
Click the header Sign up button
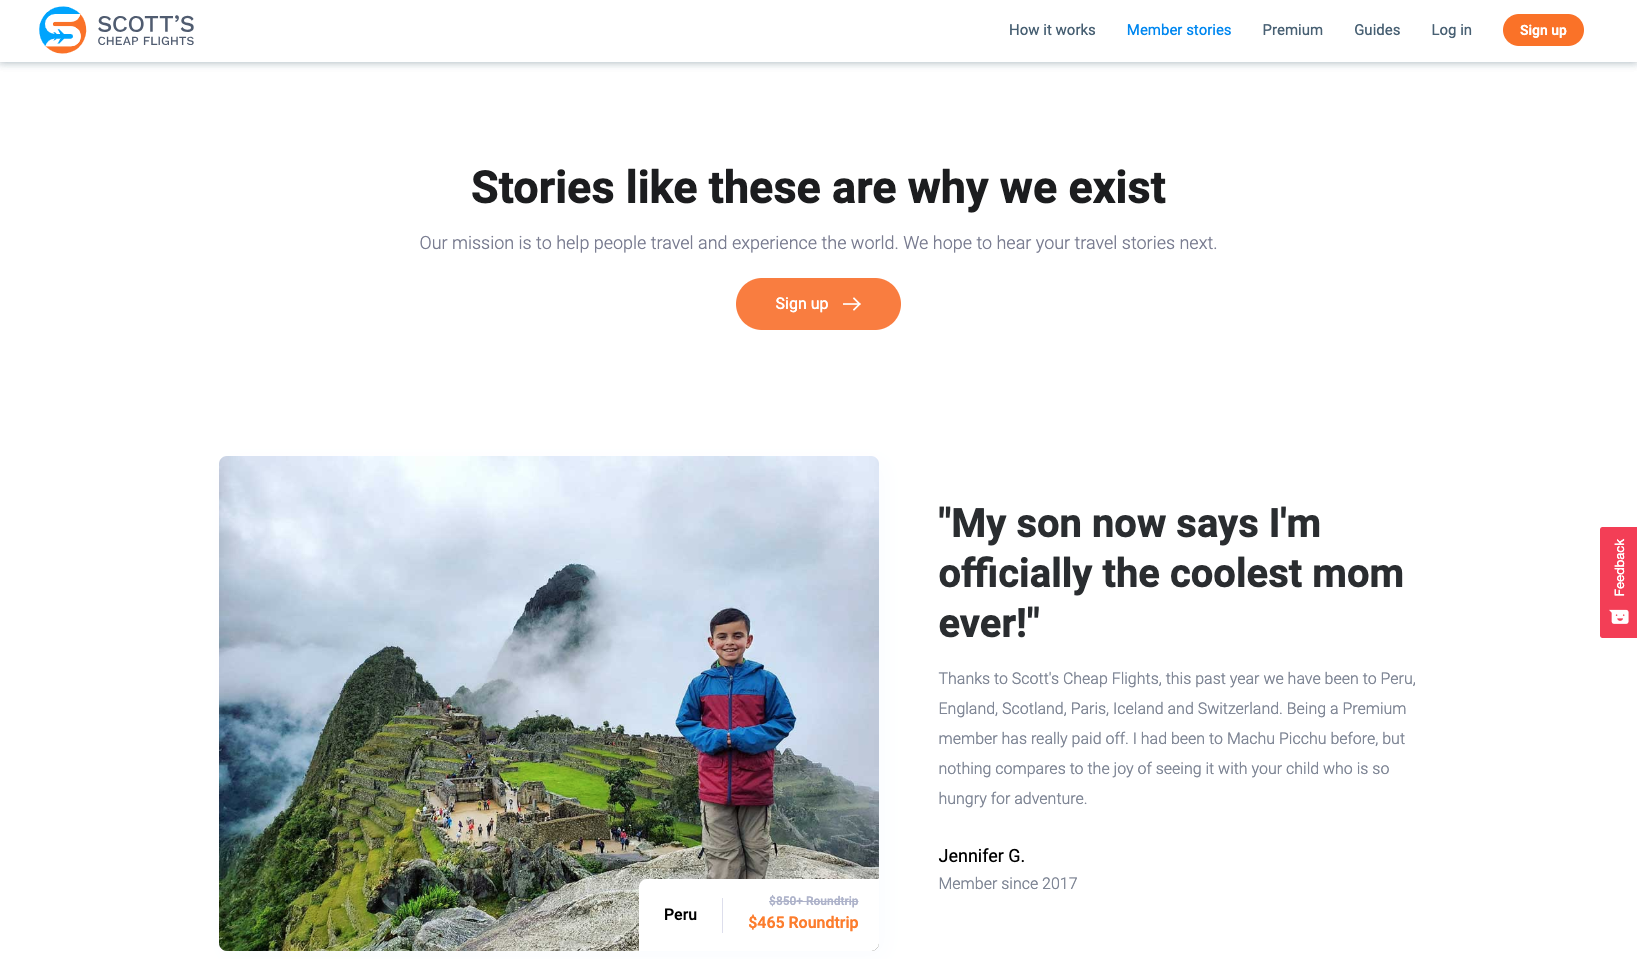[1543, 30]
